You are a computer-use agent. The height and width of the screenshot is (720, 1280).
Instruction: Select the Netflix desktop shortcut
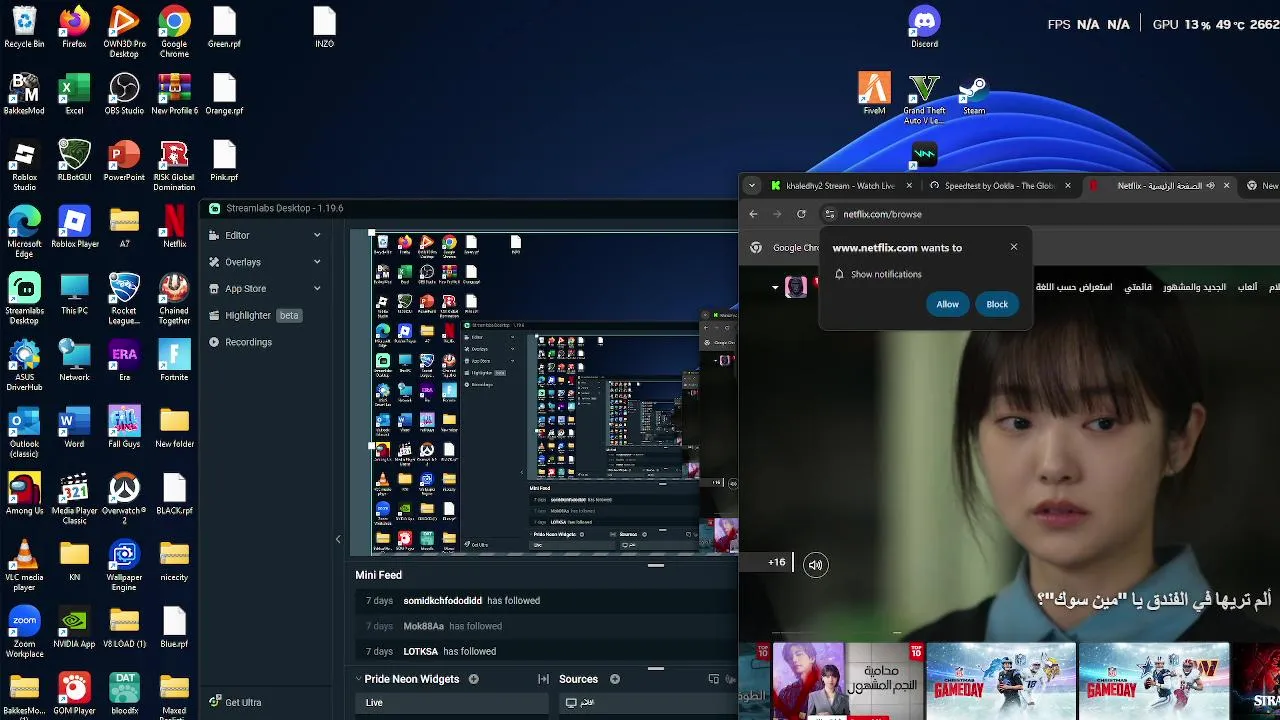174,227
